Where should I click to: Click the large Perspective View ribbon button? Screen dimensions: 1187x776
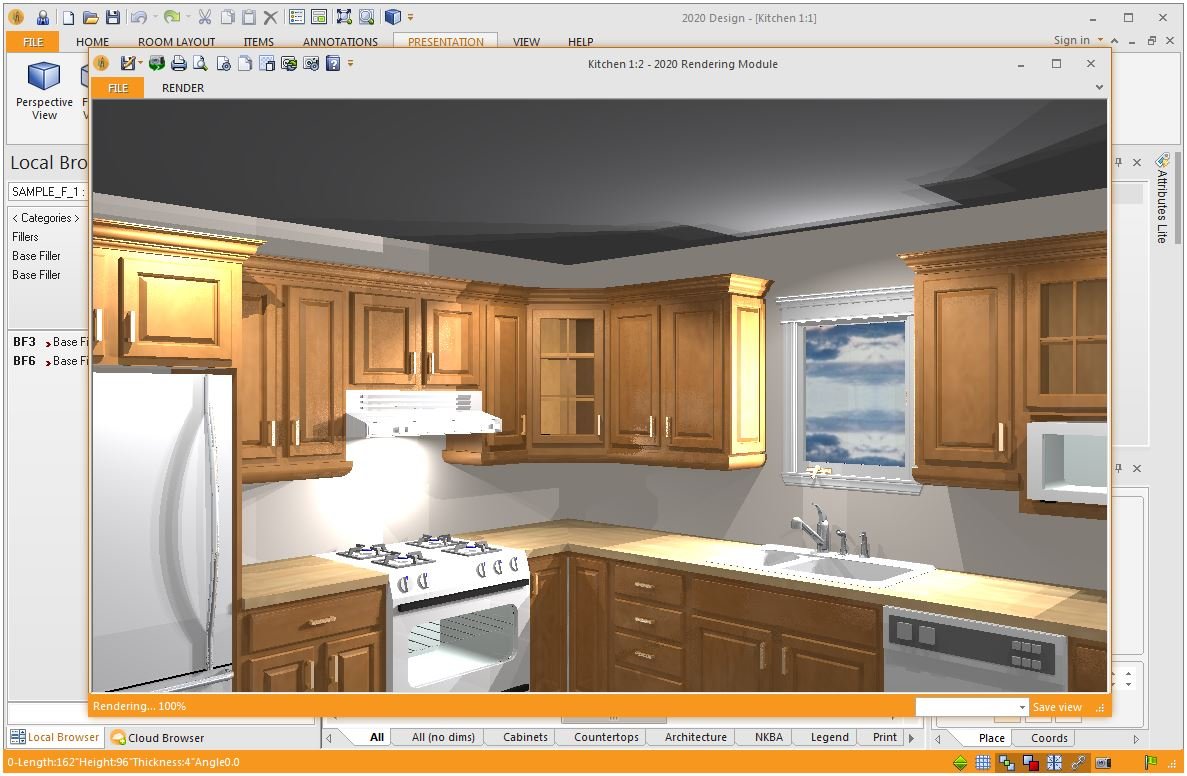click(x=44, y=91)
